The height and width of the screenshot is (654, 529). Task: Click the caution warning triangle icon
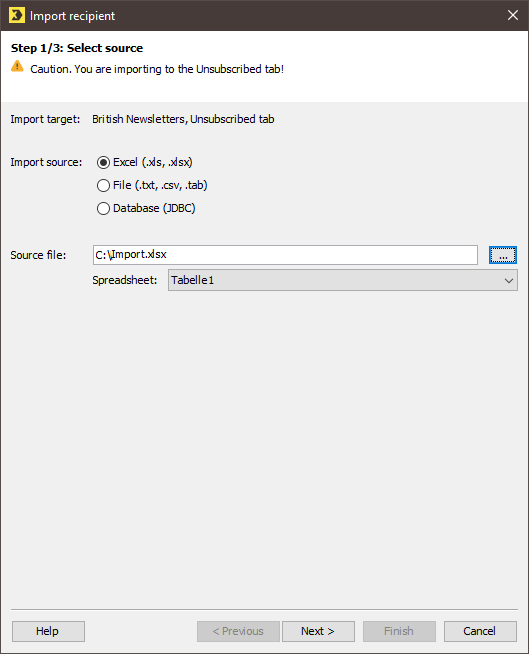17,66
